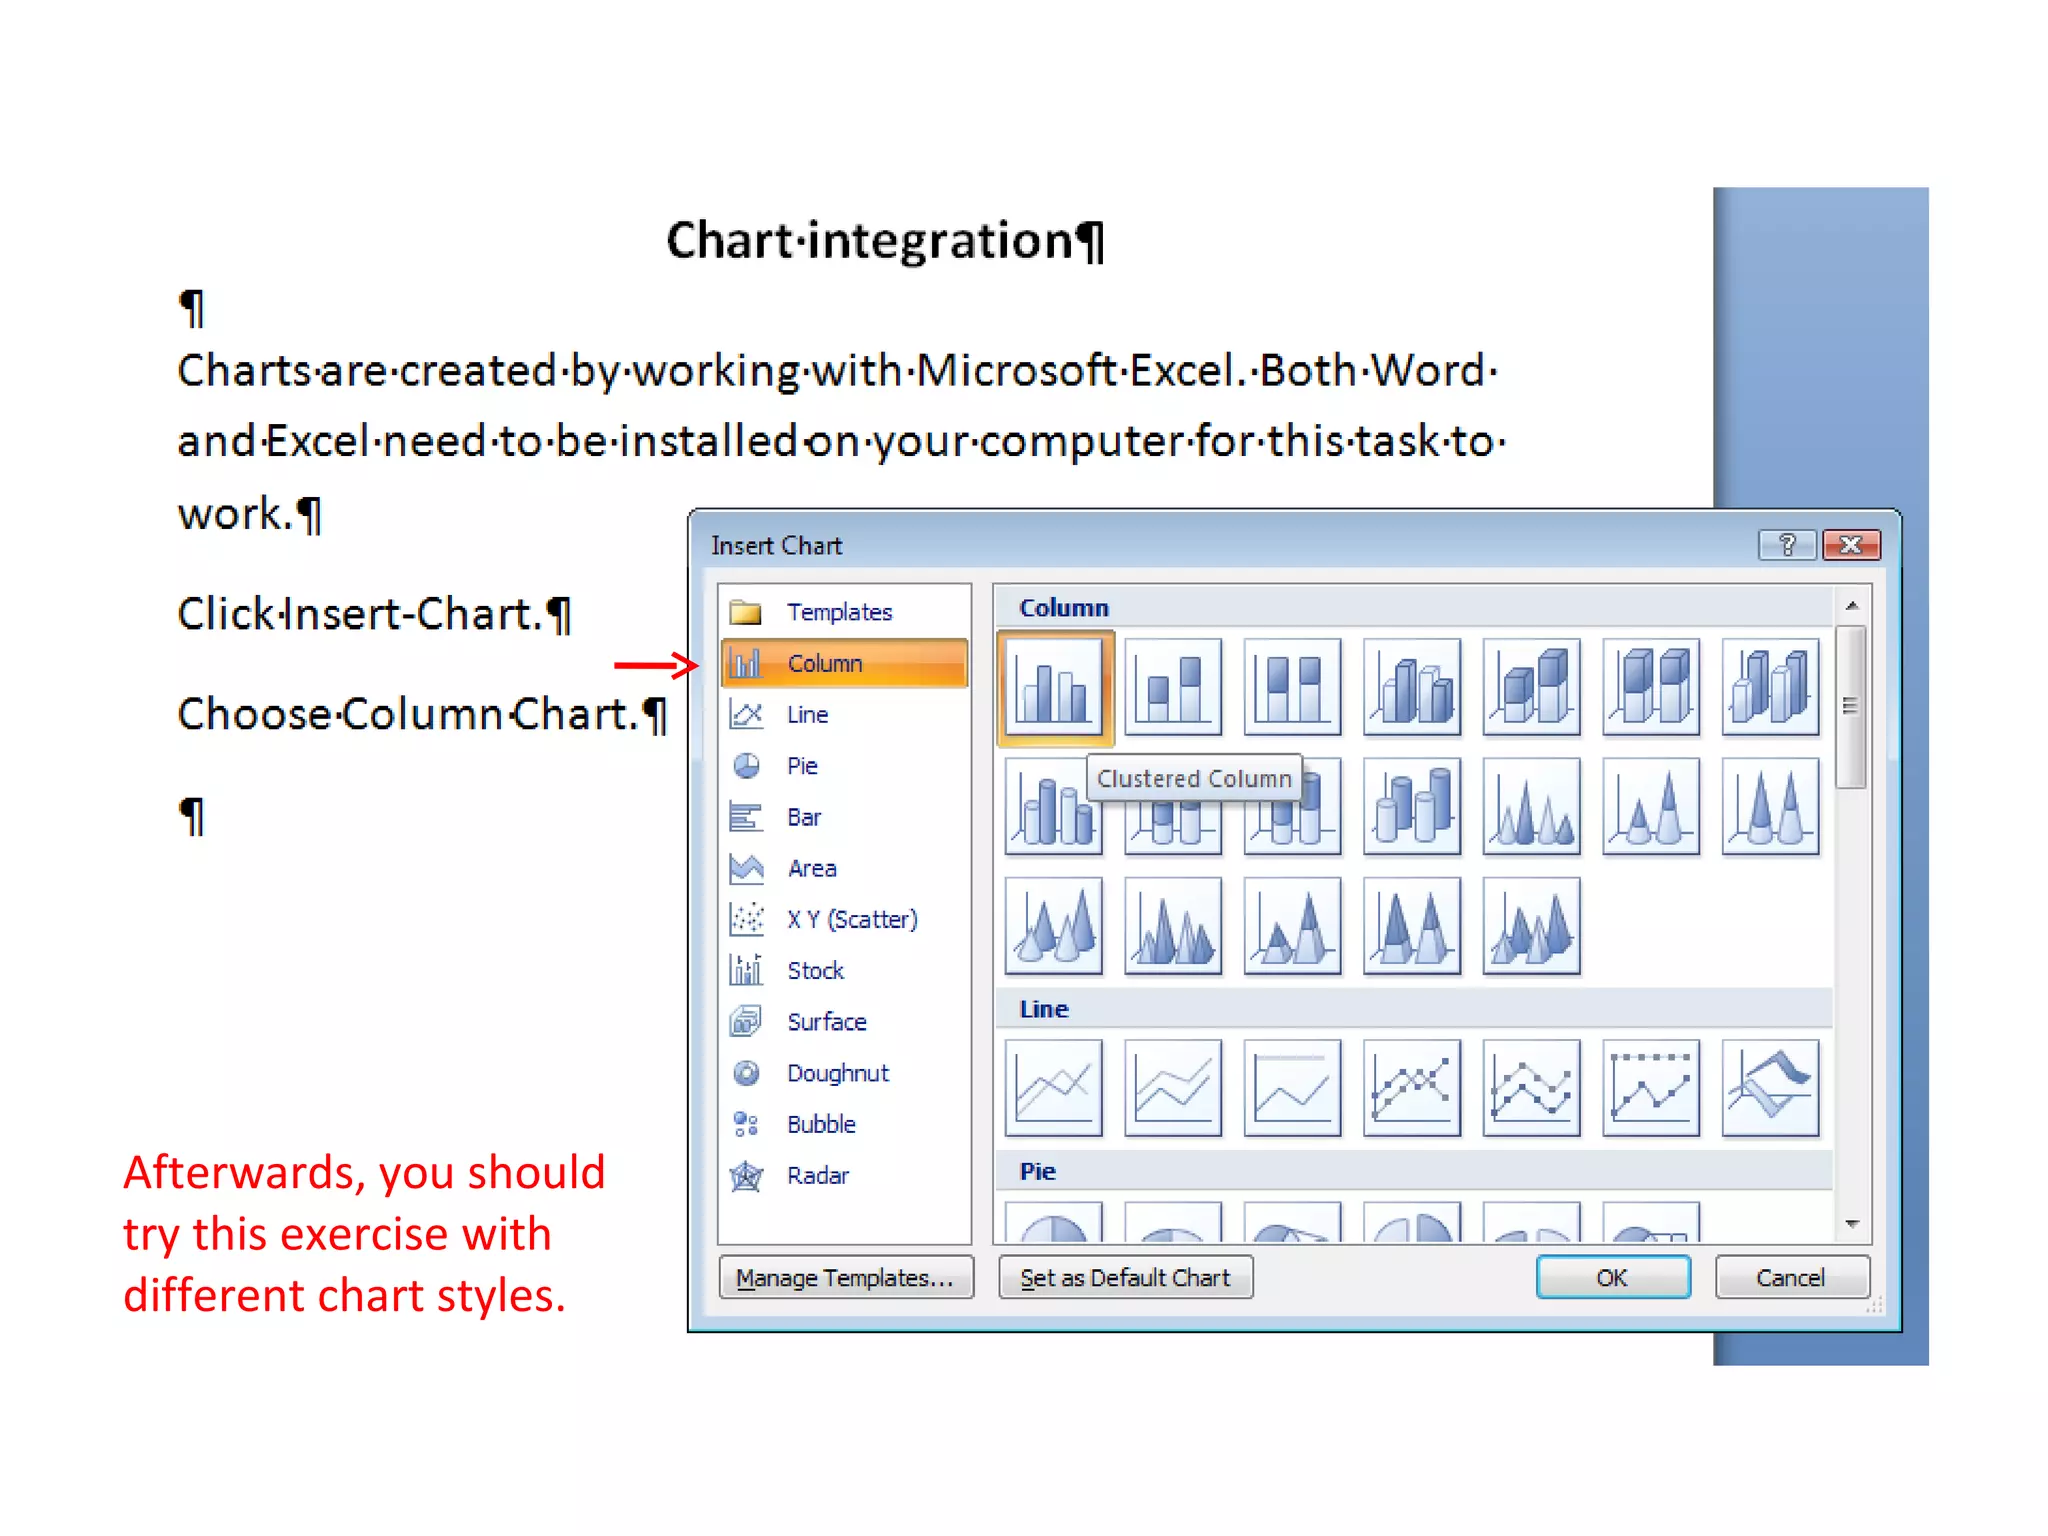Viewport: 2048px width, 1536px height.
Task: Choose the X Y (Scatter) category
Action: point(851,919)
